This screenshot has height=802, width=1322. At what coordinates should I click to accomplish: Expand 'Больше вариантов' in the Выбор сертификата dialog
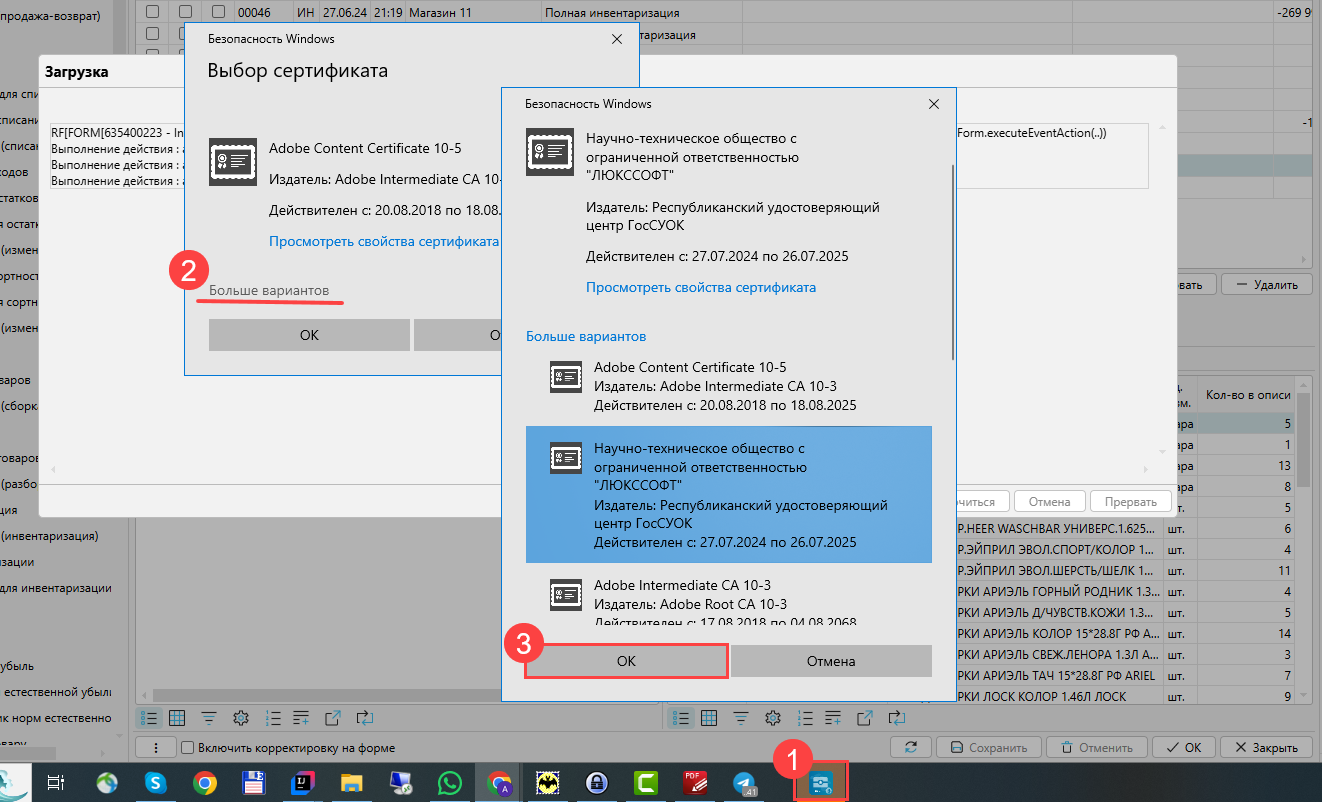[268, 290]
